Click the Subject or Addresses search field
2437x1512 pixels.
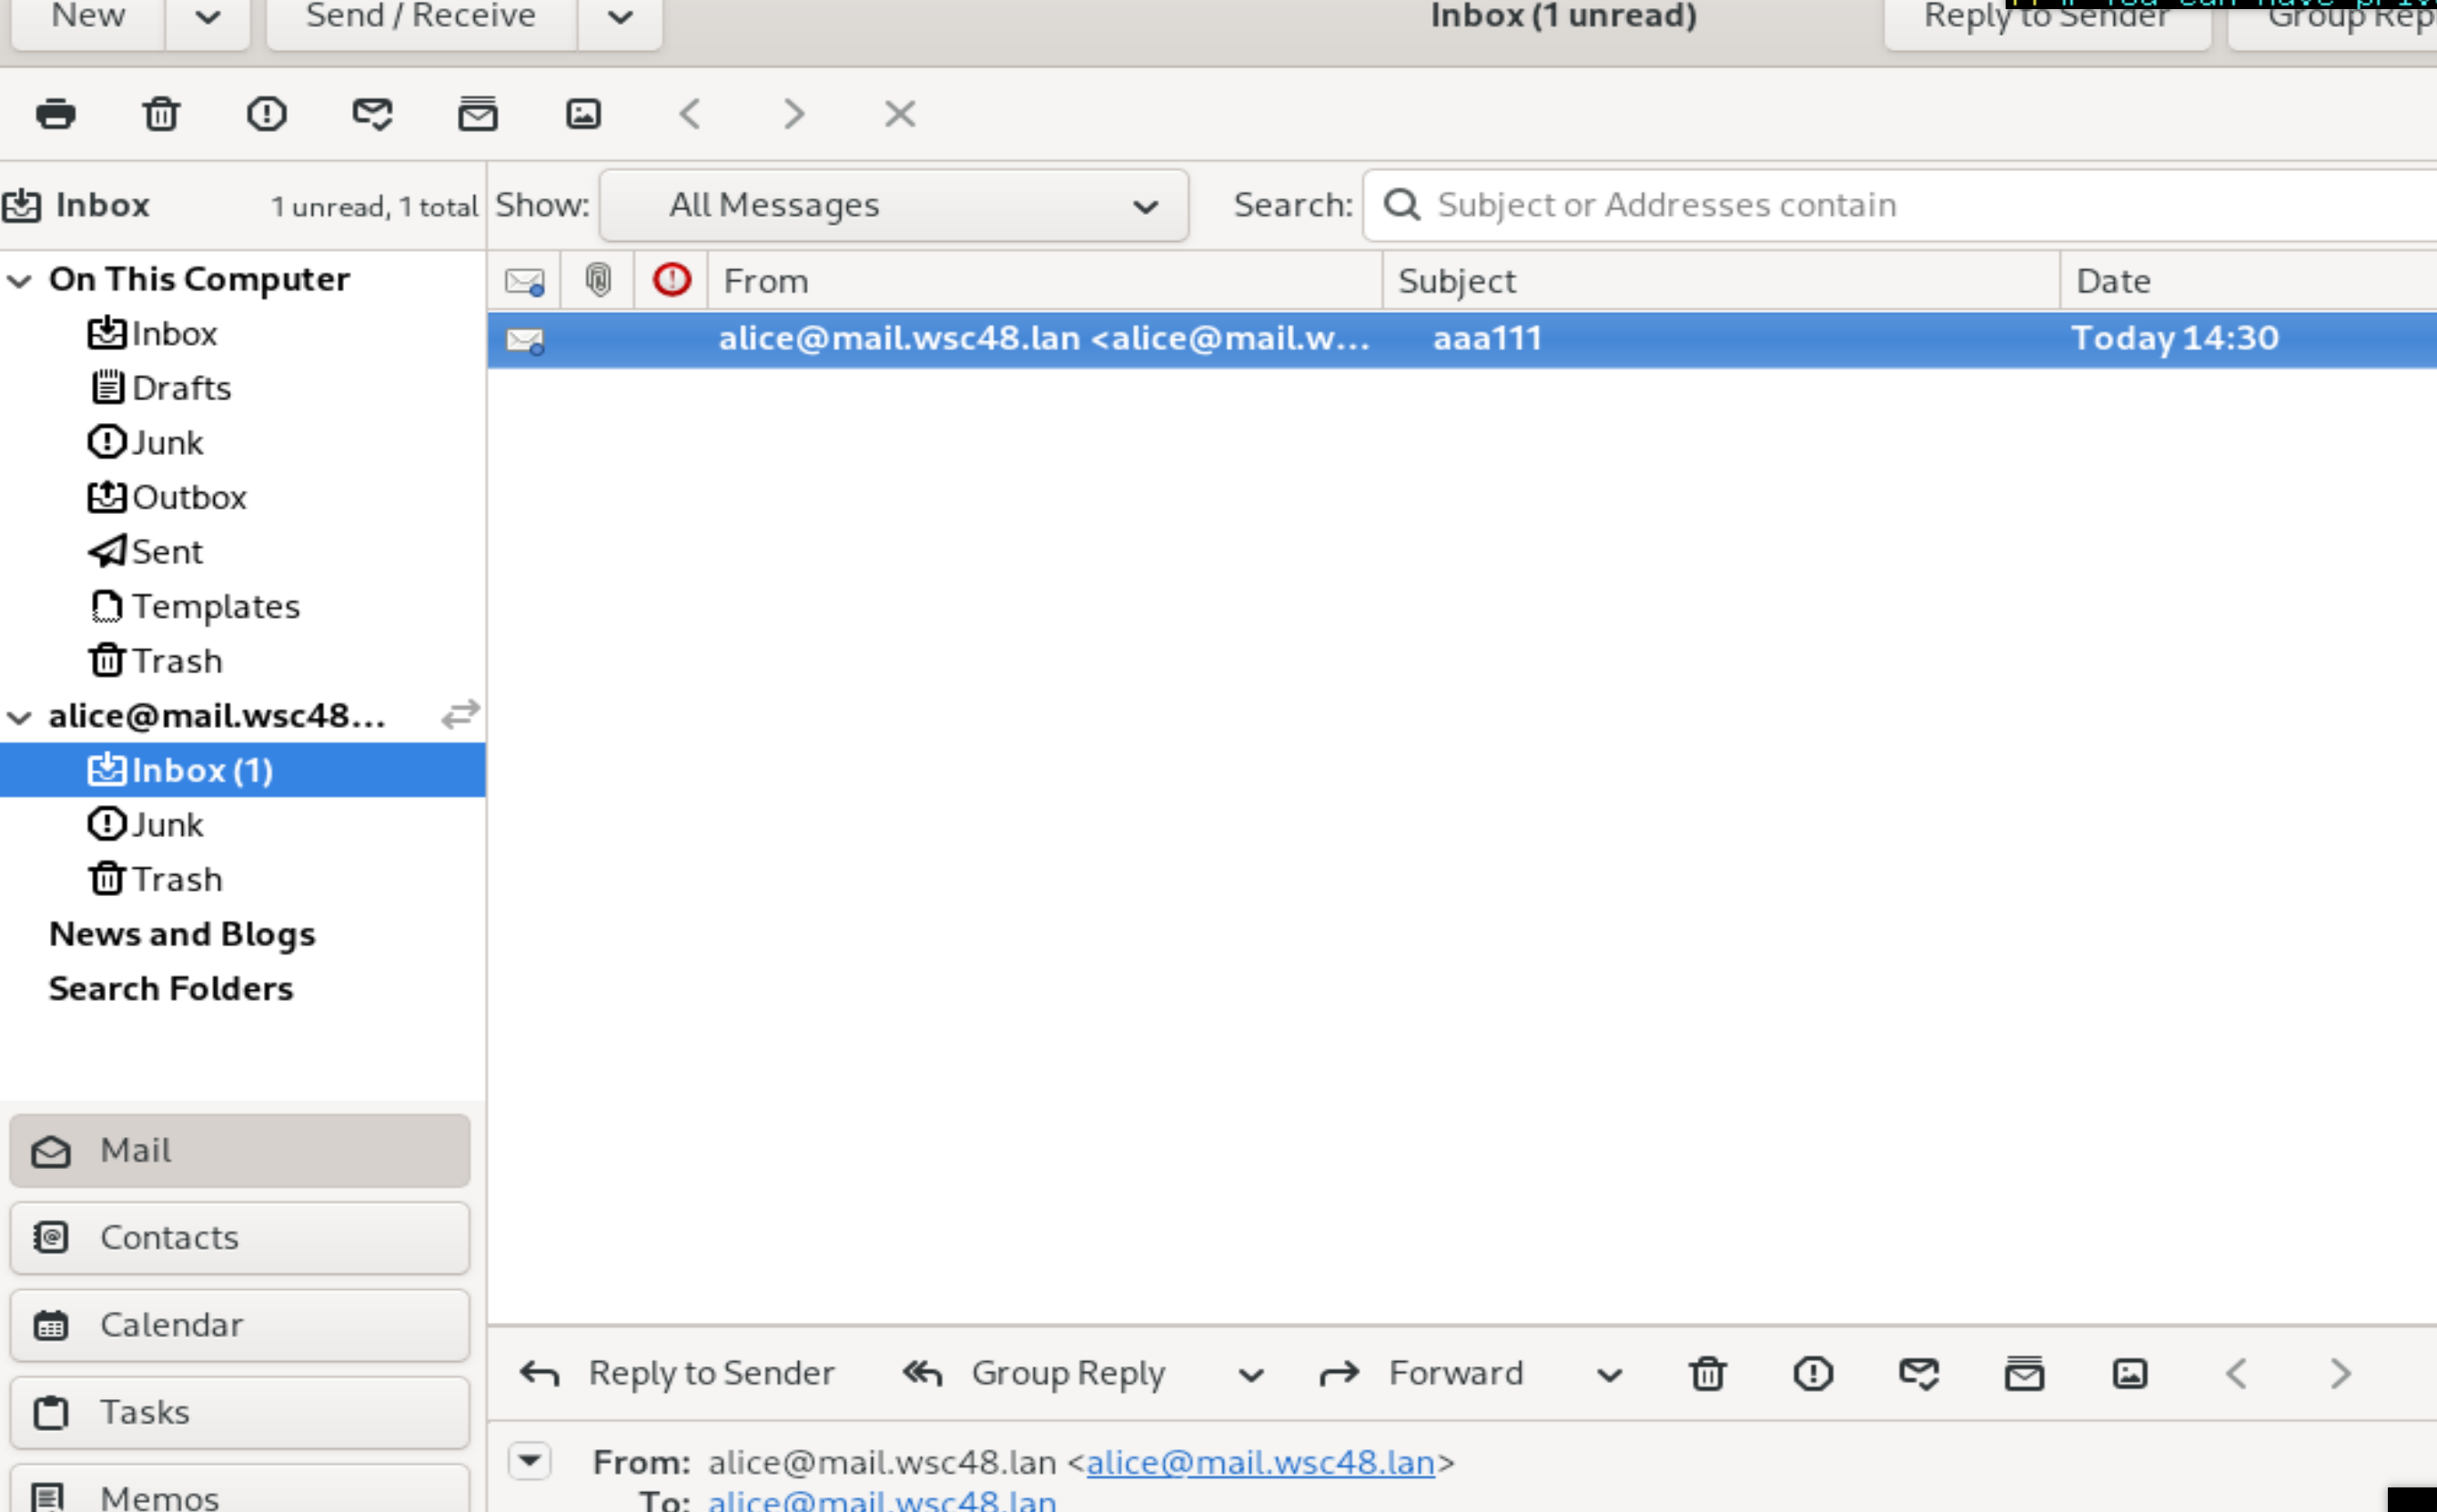click(1900, 205)
